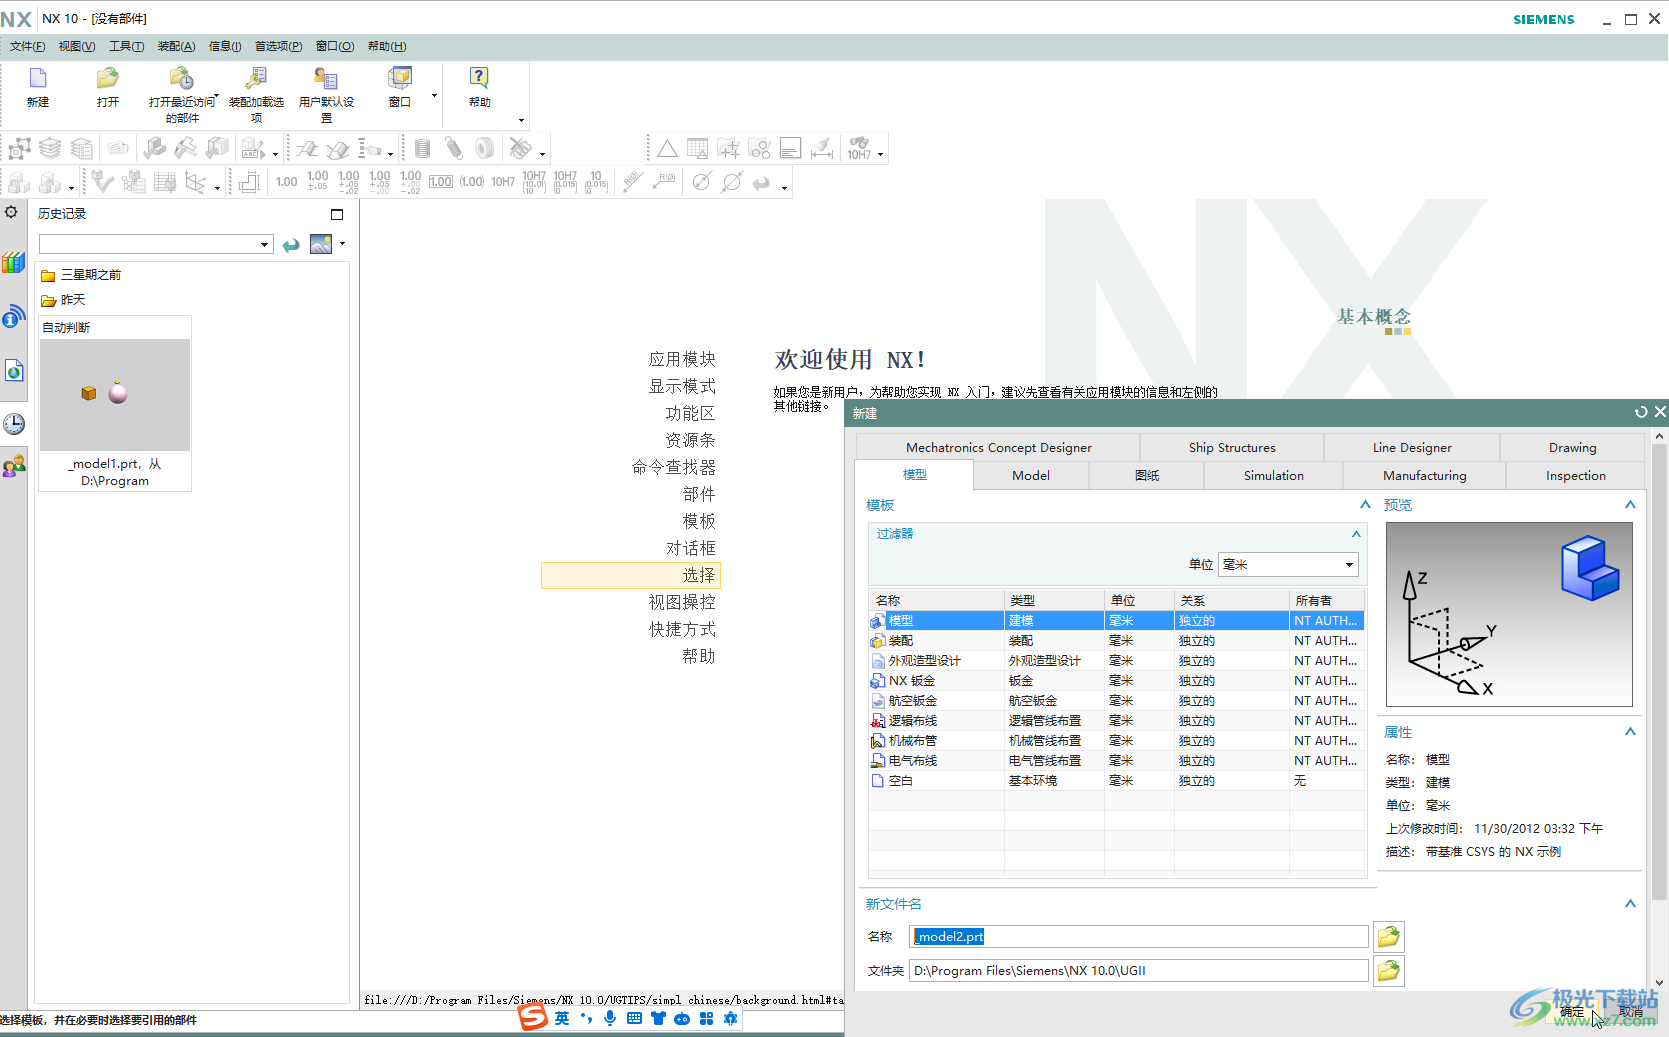Viewport: 1669px width, 1037px height.
Task: Open recently accessed parts icon
Action: (x=181, y=79)
